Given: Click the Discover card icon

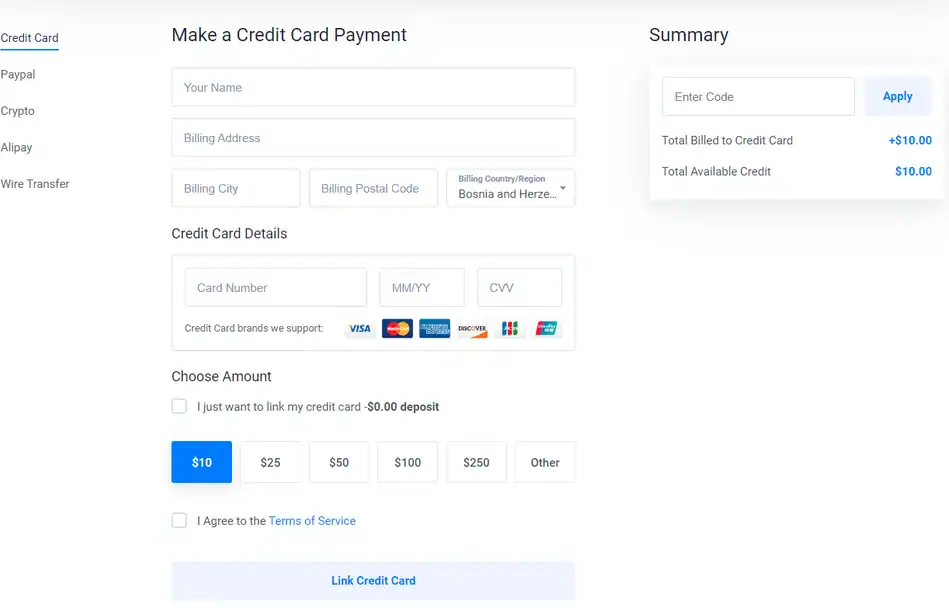Looking at the screenshot, I should (x=471, y=328).
